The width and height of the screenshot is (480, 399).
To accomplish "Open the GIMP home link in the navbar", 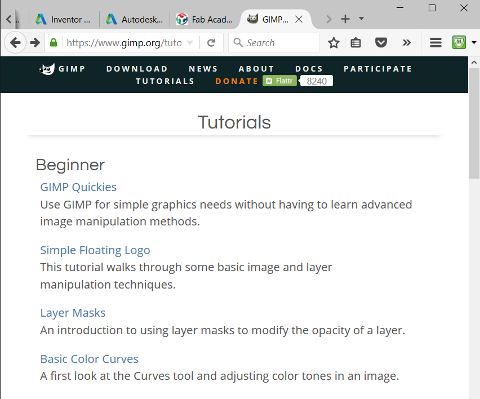I will click(x=72, y=69).
